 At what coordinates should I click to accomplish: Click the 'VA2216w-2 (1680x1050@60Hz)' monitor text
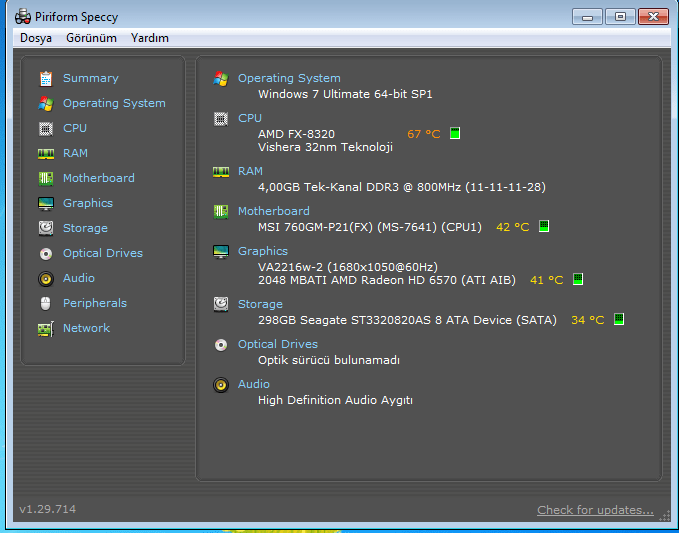click(348, 267)
